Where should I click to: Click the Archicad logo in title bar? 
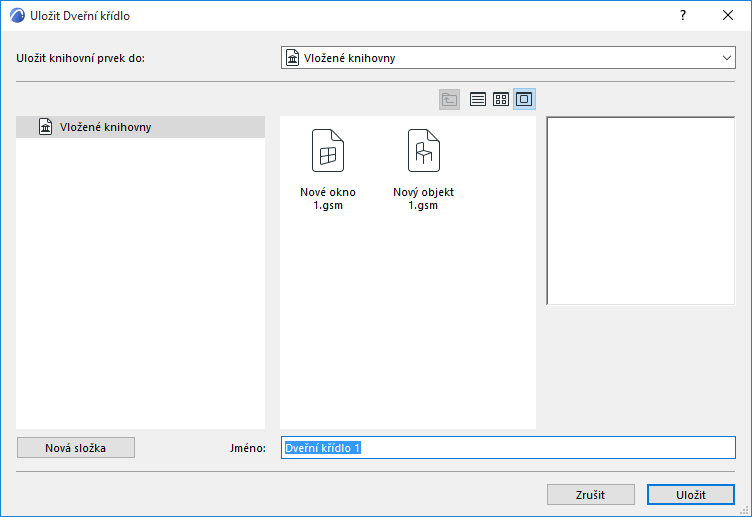(17, 15)
